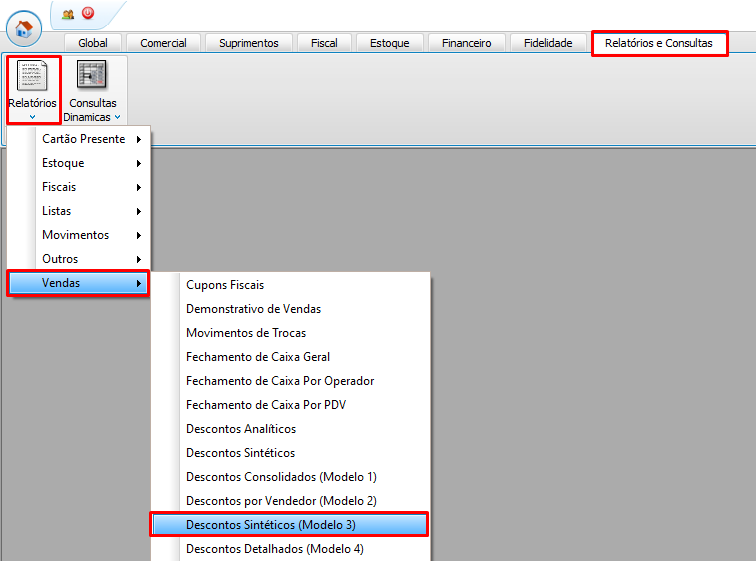Open Fechamento de Caixa Geral
This screenshot has height=561, width=756.
point(290,357)
